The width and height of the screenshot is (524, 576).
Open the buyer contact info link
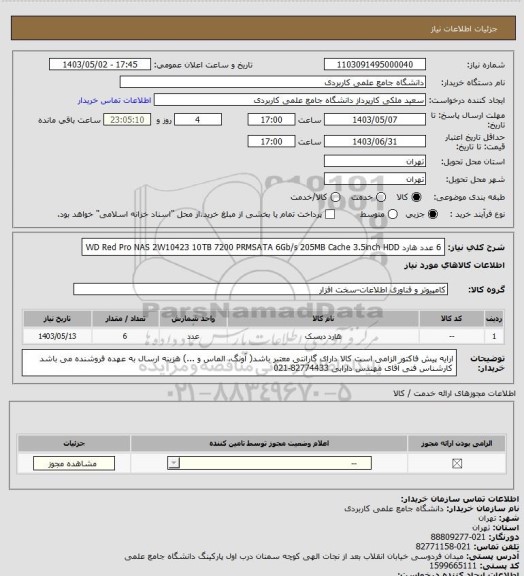point(114,100)
